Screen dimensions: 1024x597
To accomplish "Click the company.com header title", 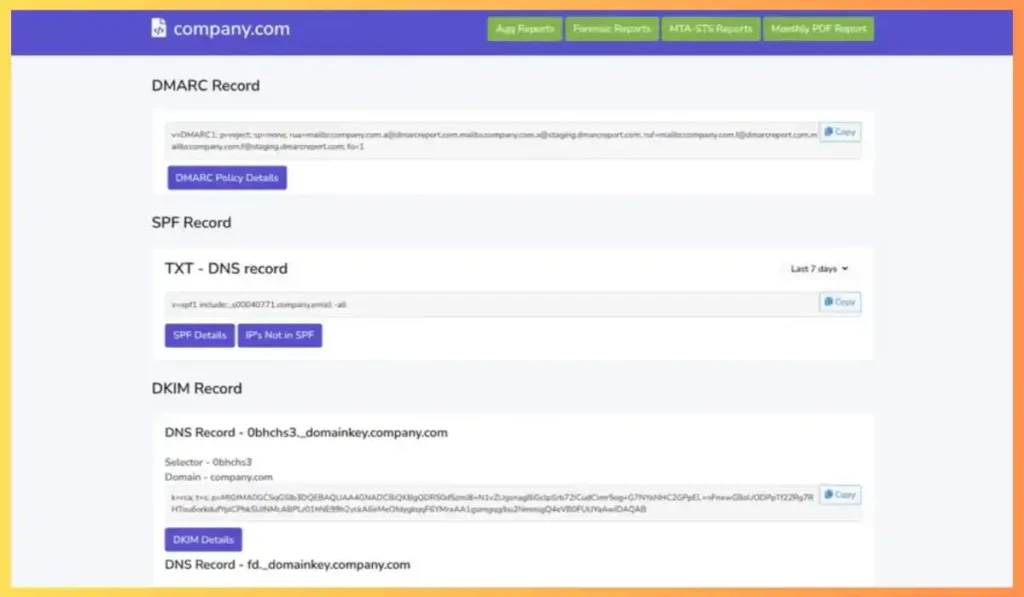I will 231,29.
